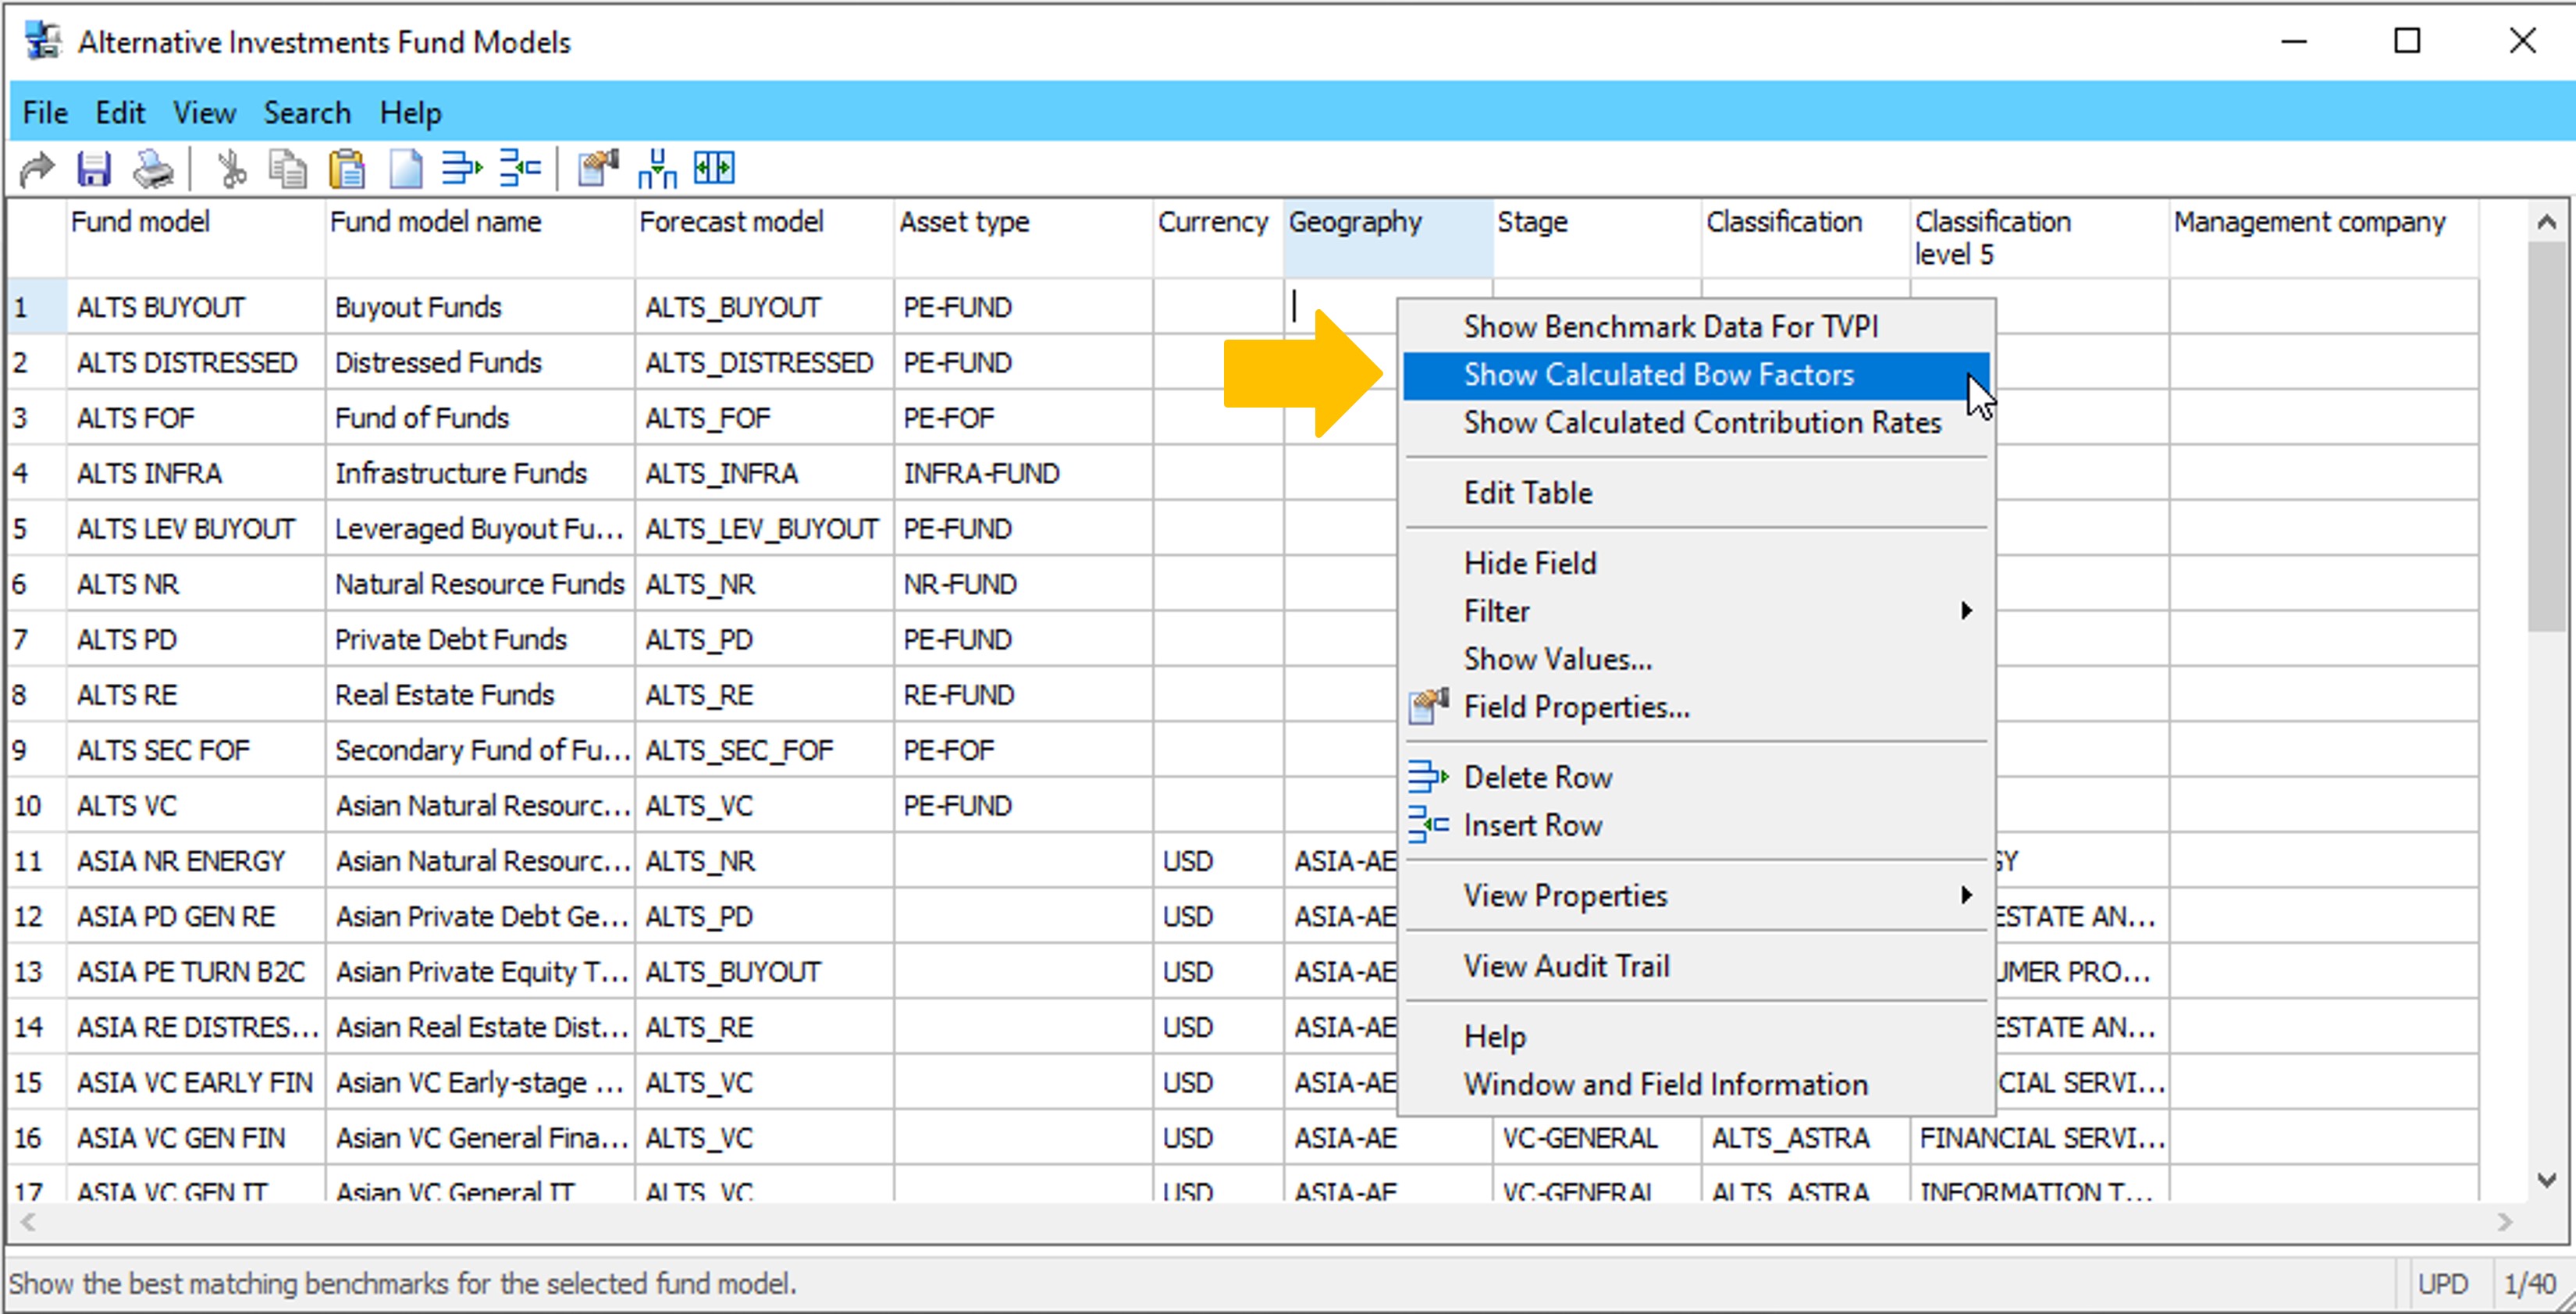Choose View Audit Trail

(x=1696, y=966)
